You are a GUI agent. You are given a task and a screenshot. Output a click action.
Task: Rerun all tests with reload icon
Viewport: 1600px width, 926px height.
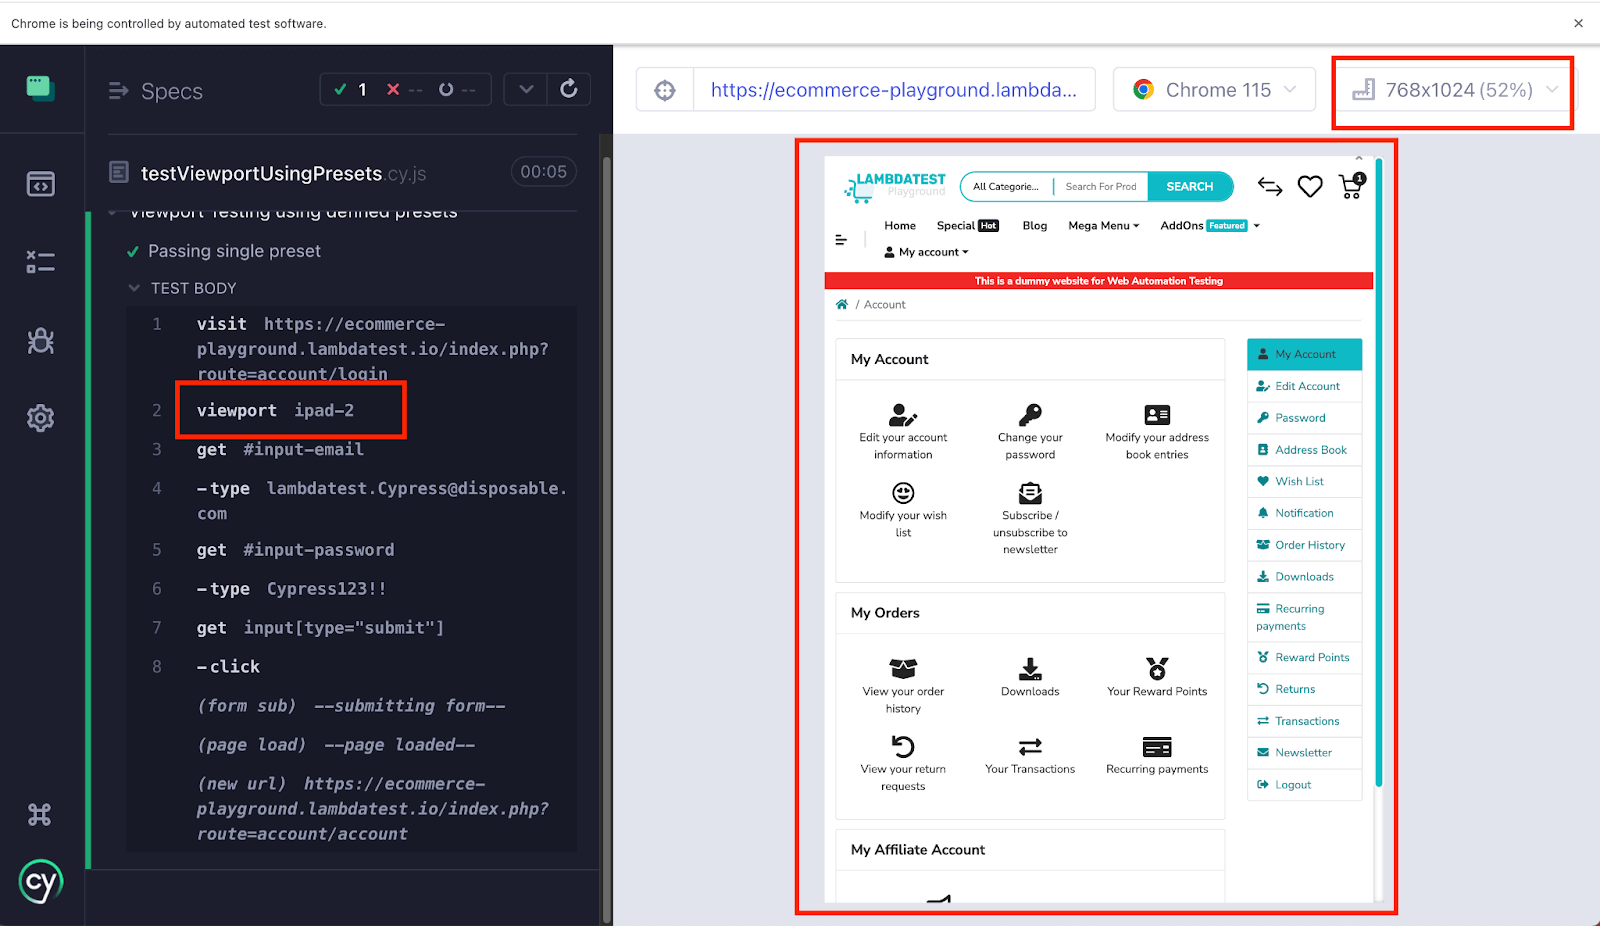(x=569, y=89)
